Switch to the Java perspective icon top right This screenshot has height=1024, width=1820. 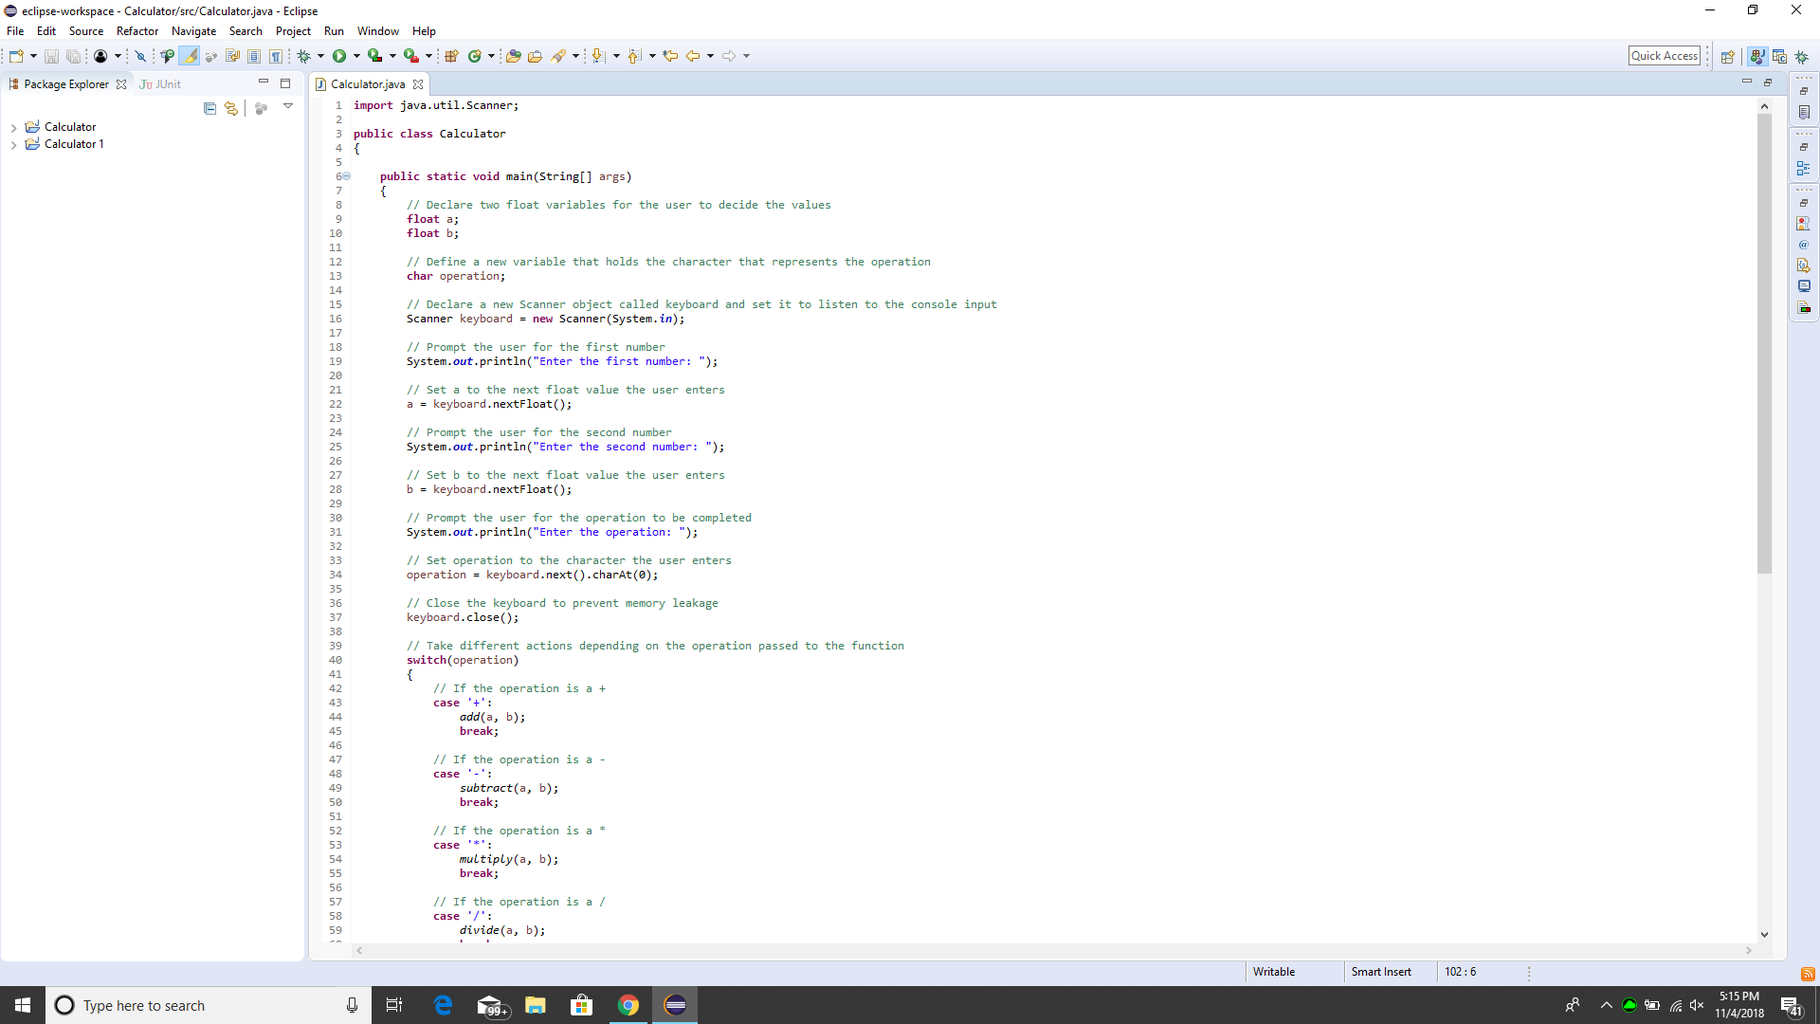(x=1758, y=56)
